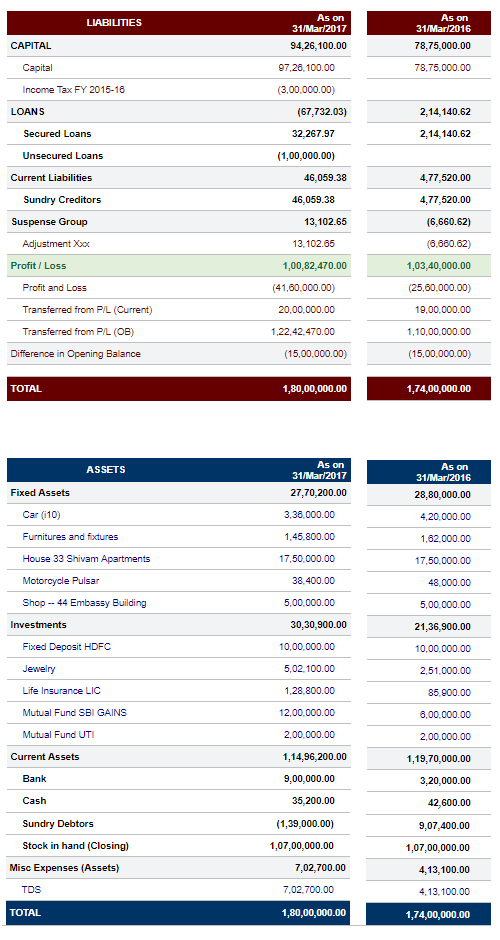This screenshot has width=500, height=940.
Task: Open the TDS ledger under Misc Expenses
Action: (31, 890)
